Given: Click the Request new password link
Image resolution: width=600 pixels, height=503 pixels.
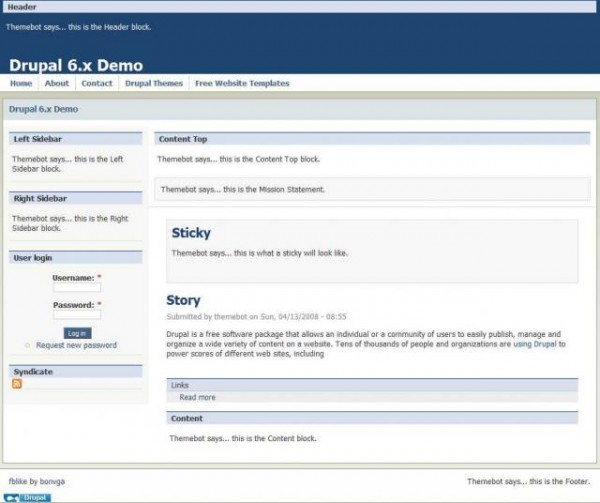Looking at the screenshot, I should coord(76,345).
